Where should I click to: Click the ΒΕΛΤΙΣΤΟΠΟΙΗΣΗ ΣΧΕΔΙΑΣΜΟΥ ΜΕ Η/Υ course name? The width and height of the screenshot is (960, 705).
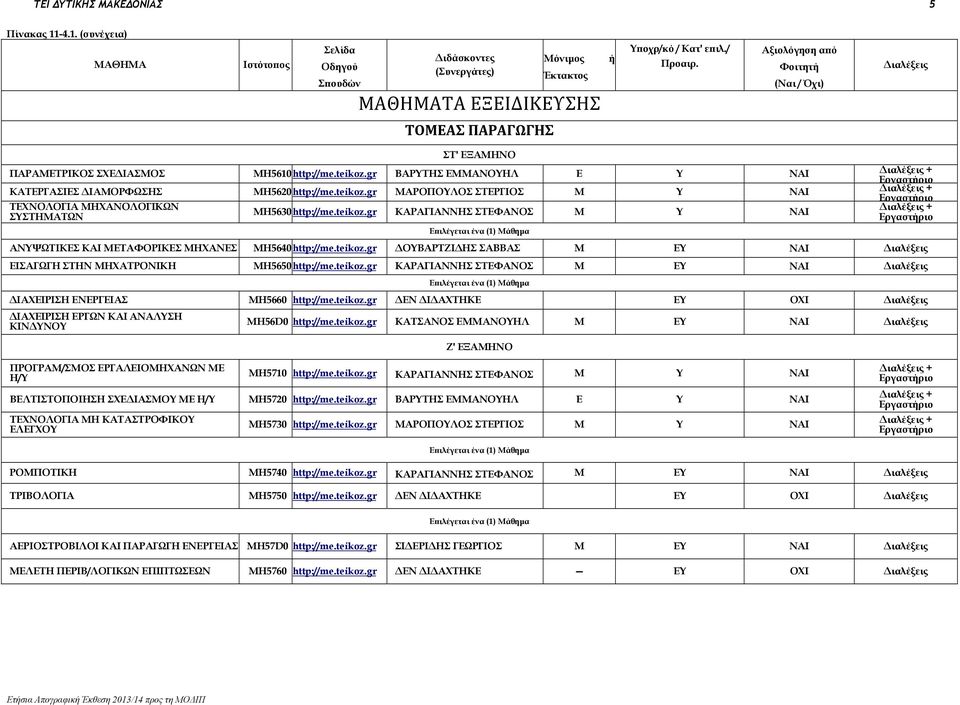[112, 400]
